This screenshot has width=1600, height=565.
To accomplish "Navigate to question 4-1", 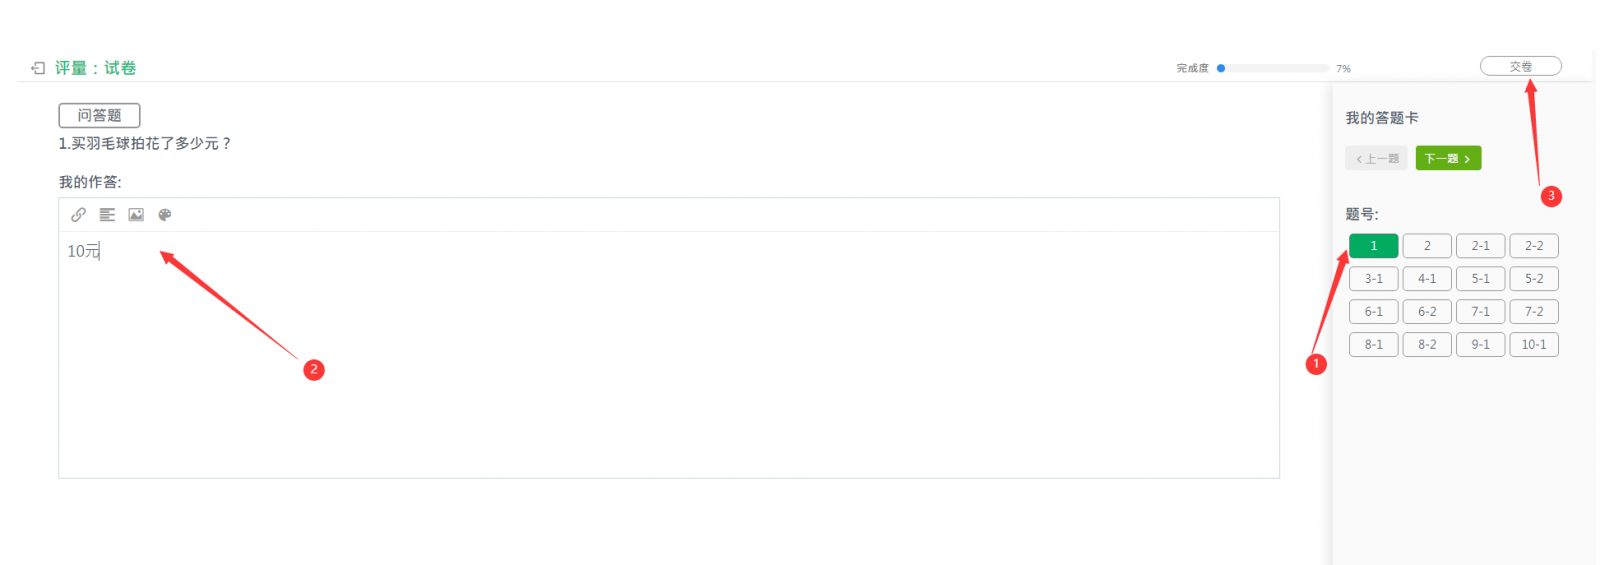I will (x=1427, y=279).
